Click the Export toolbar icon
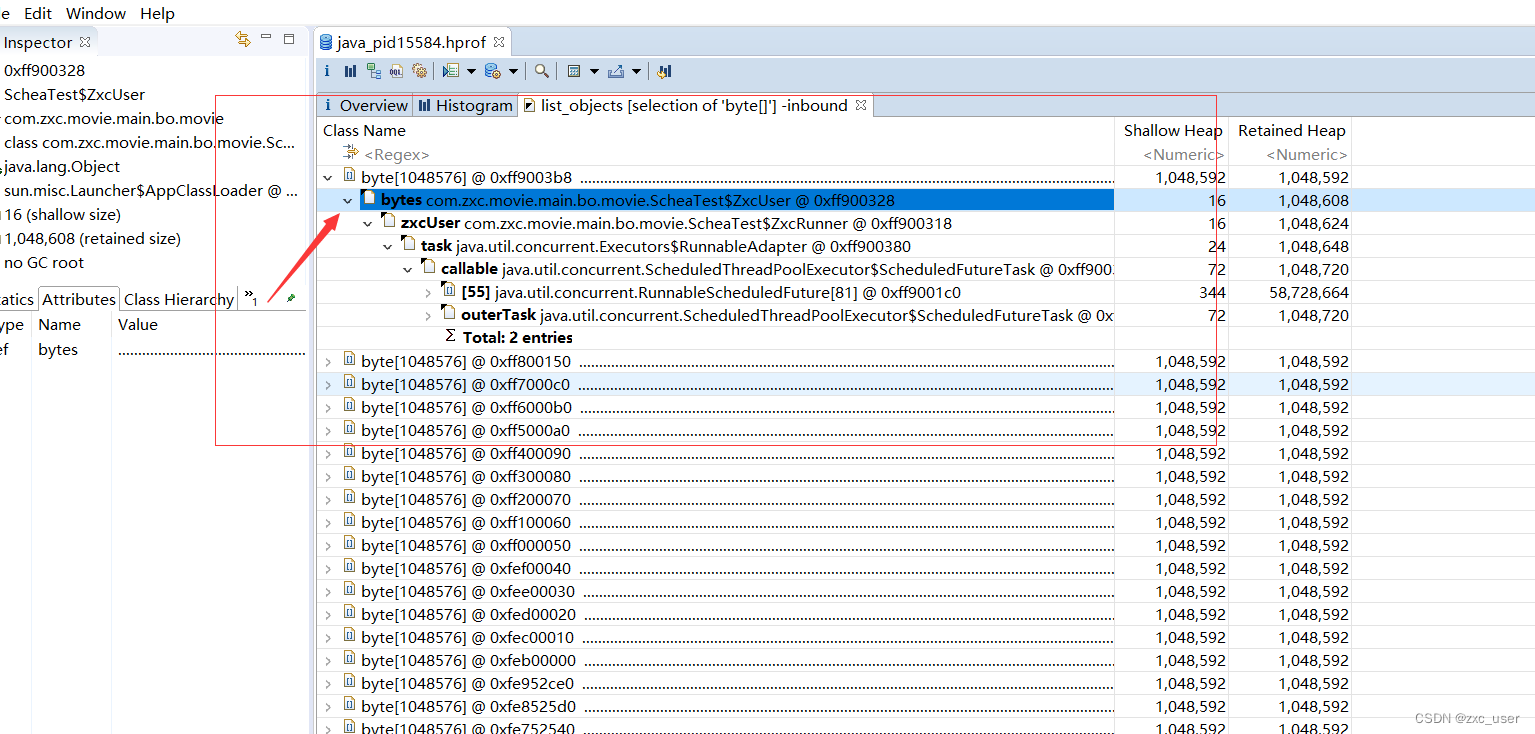This screenshot has height=734, width=1535. (616, 71)
